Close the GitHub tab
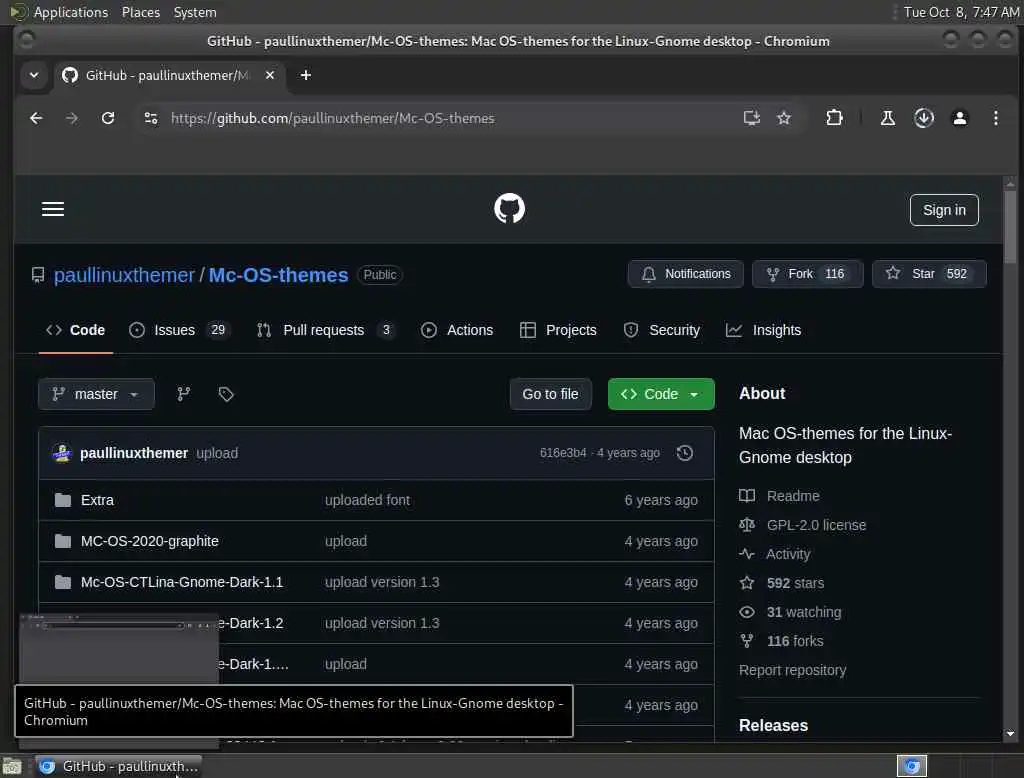Screen dimensions: 1024x778 (x=270, y=75)
